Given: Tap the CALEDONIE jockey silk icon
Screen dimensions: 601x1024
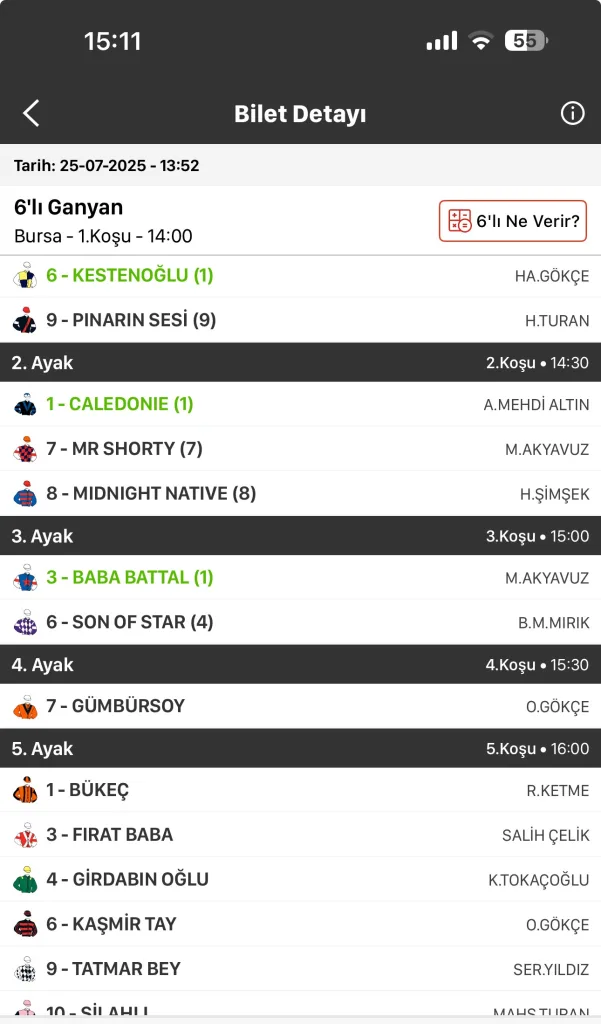Looking at the screenshot, I should pos(25,405).
